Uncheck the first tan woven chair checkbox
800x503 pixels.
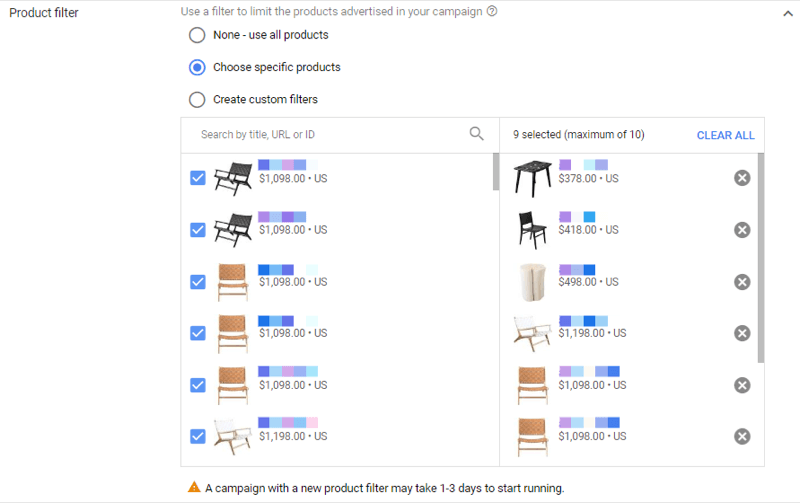pyautogui.click(x=198, y=282)
